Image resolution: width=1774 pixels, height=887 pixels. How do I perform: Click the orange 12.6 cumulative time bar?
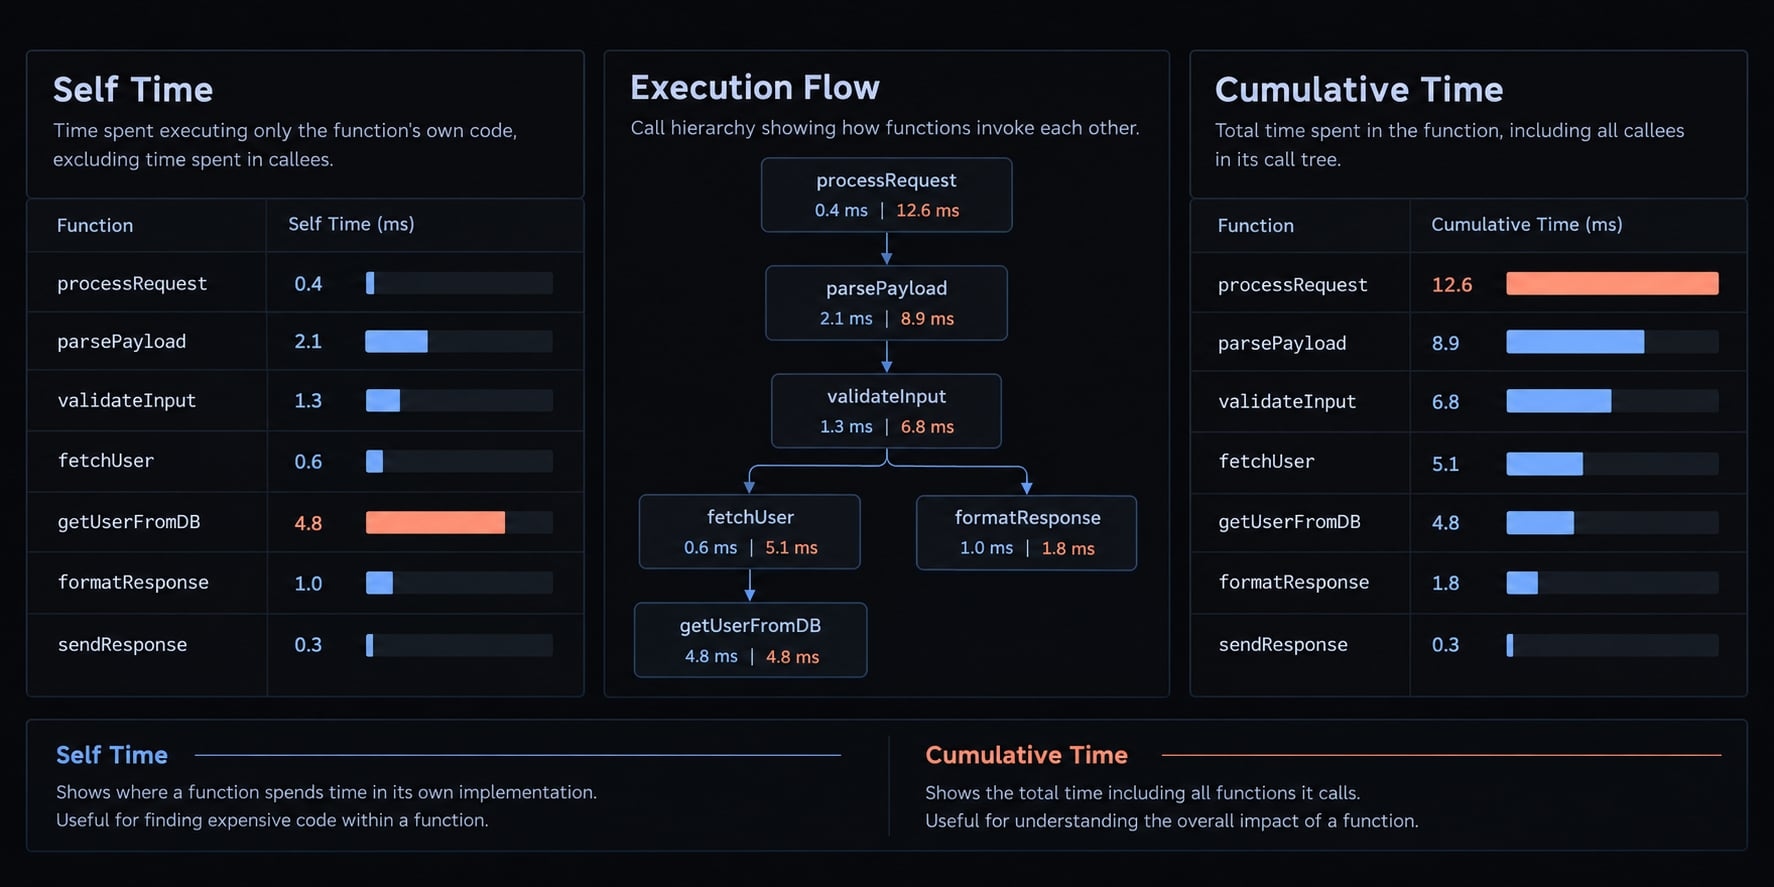(x=1612, y=283)
